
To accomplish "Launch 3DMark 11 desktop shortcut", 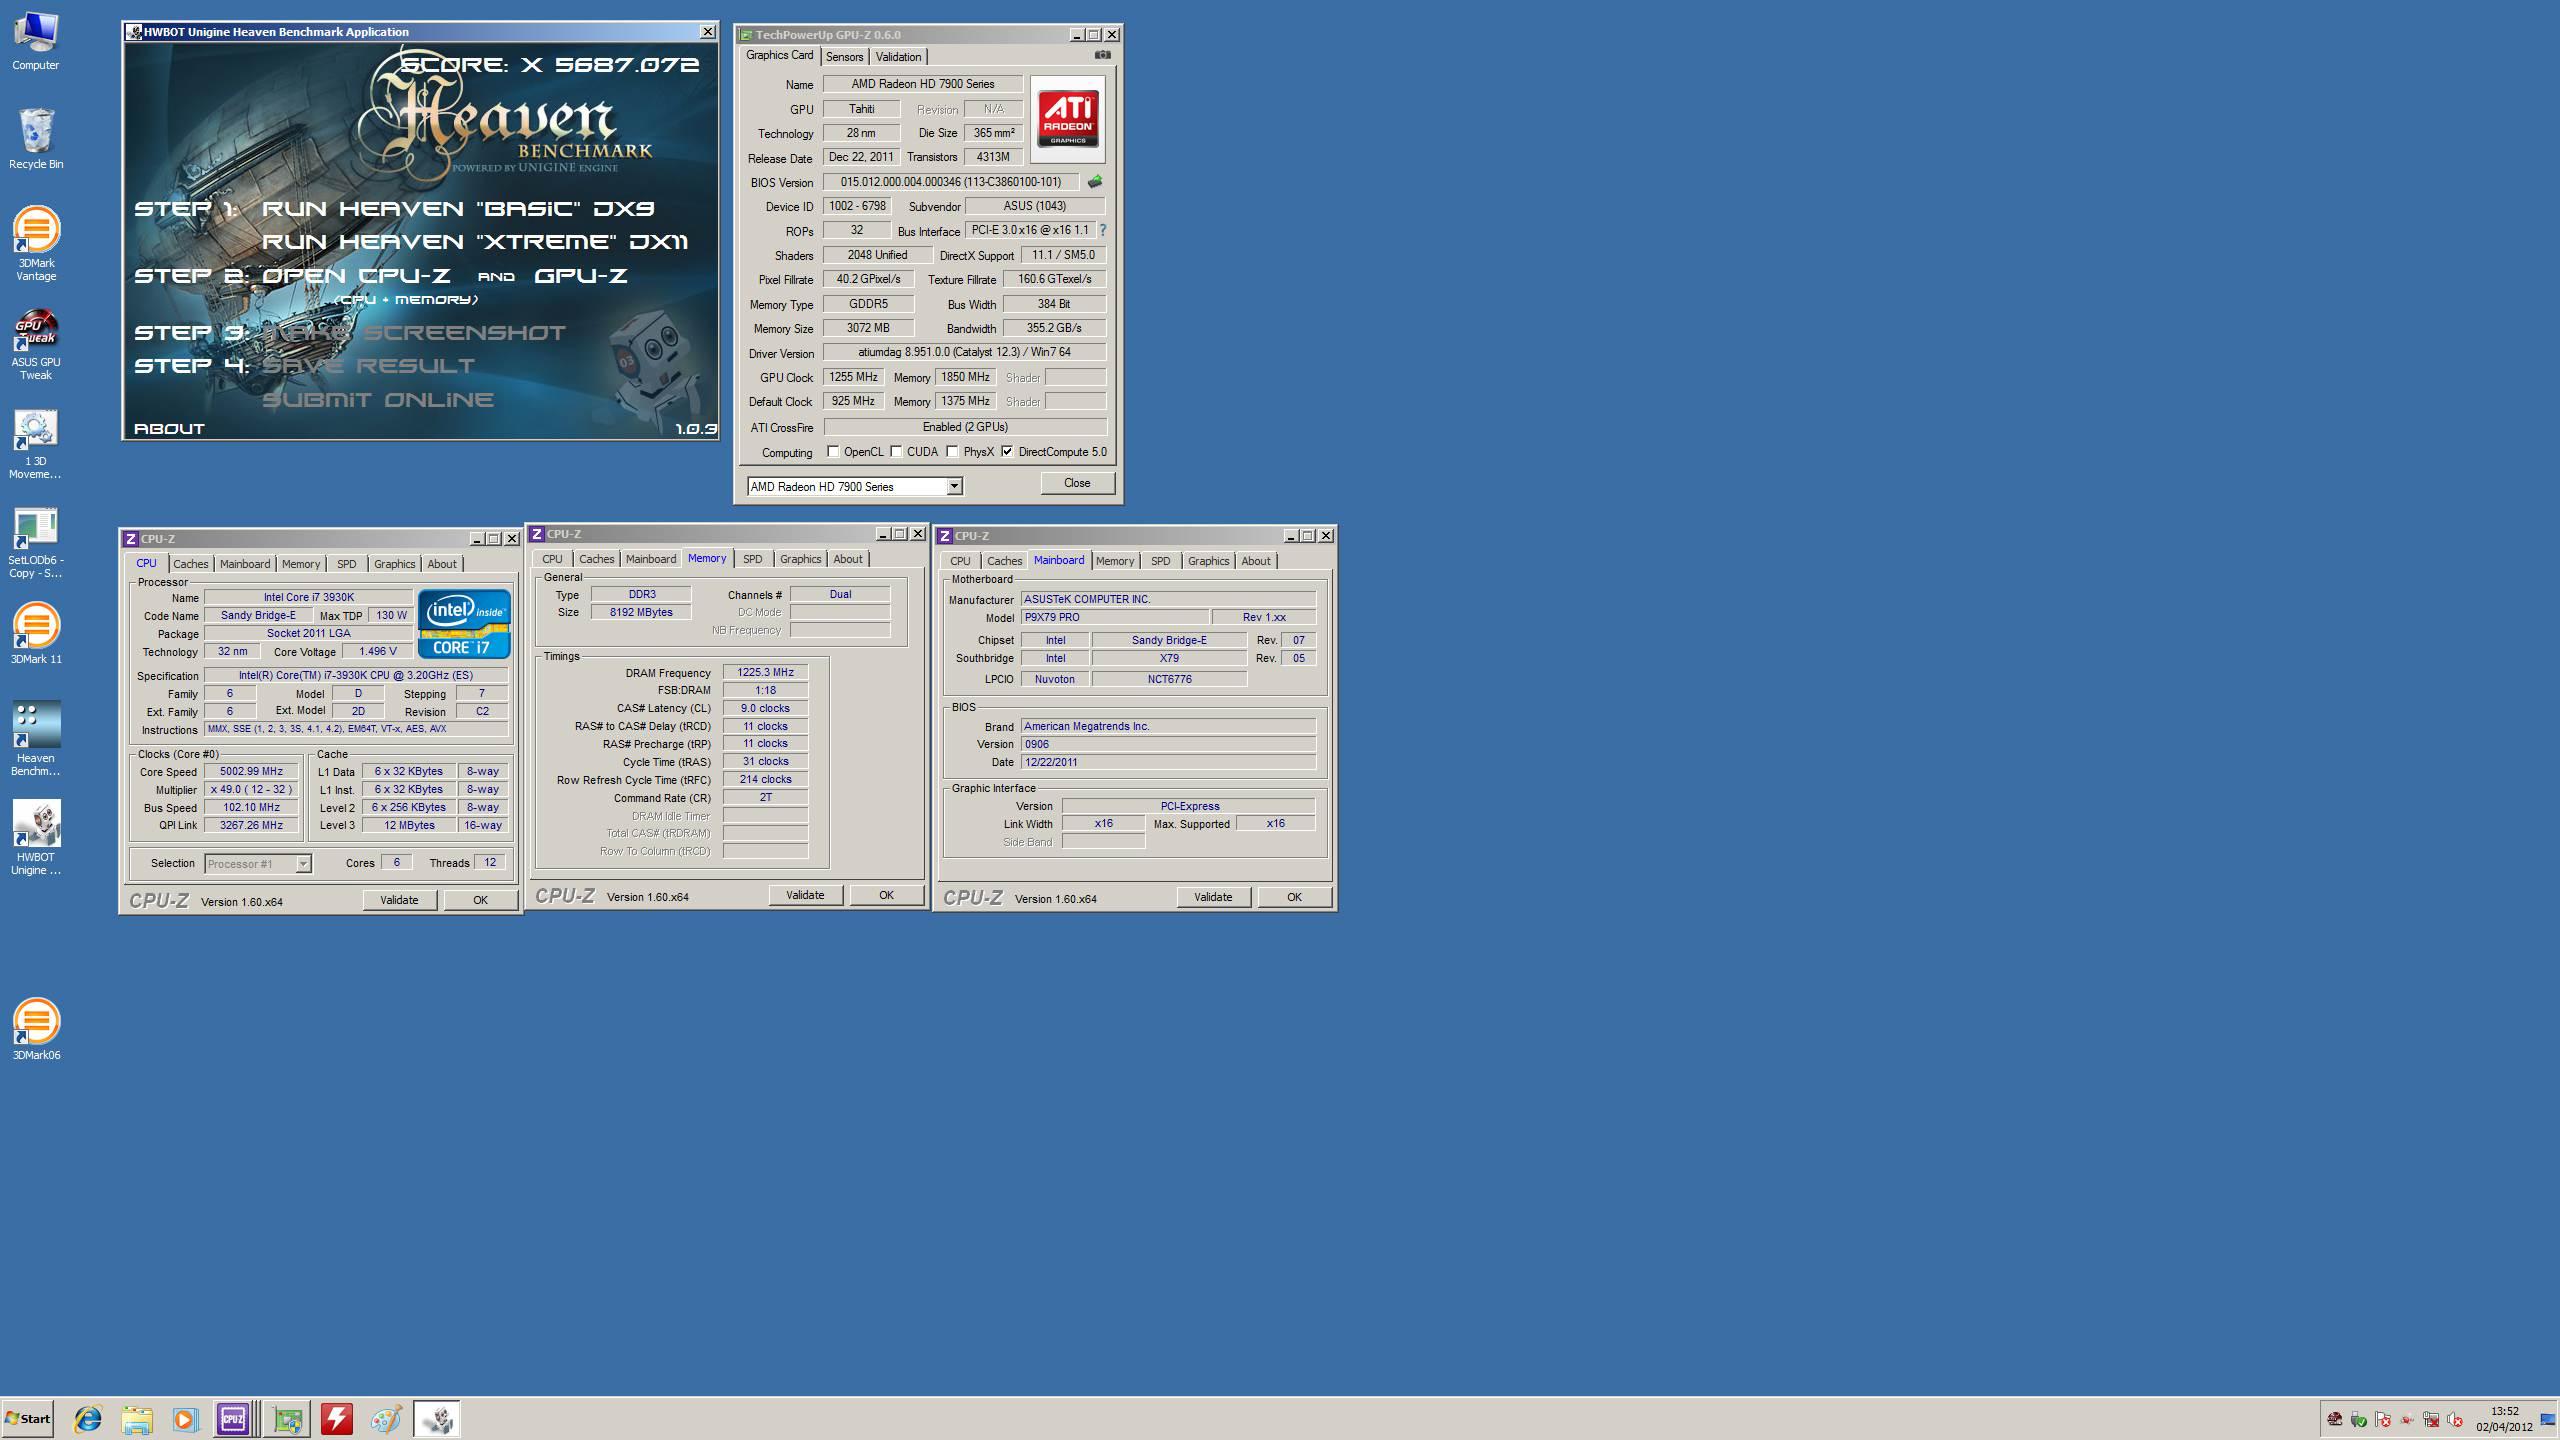I will click(x=36, y=633).
